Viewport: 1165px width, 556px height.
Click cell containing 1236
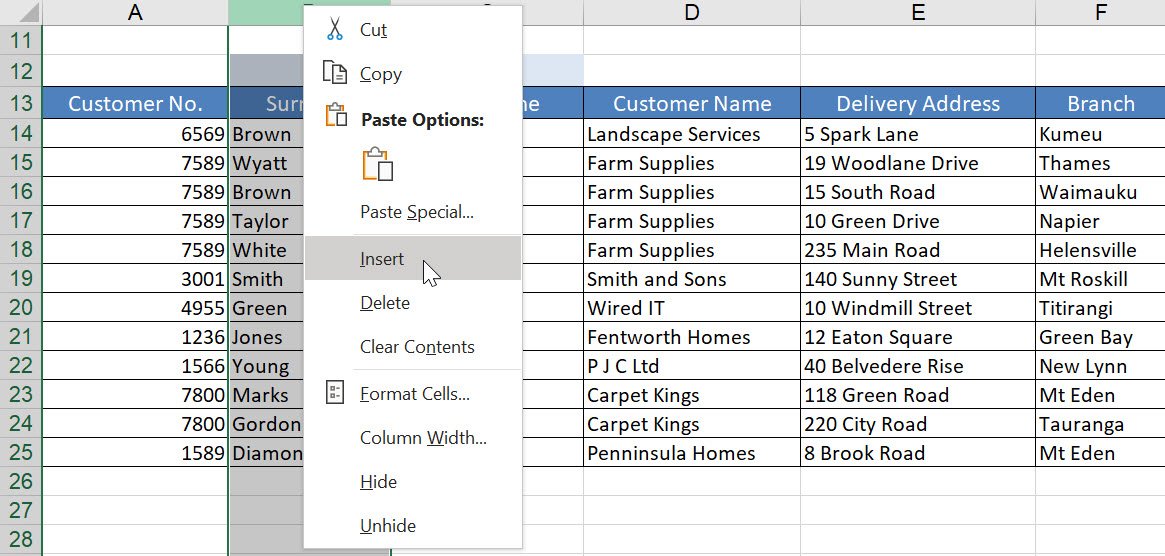(135, 337)
